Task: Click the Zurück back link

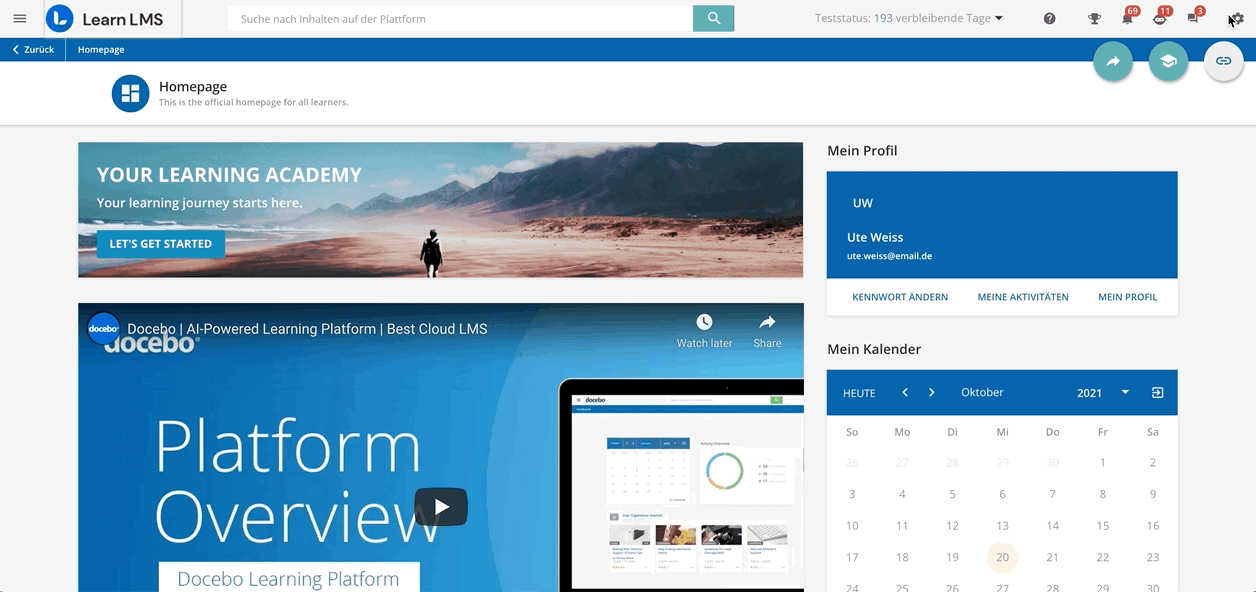Action: coord(33,49)
